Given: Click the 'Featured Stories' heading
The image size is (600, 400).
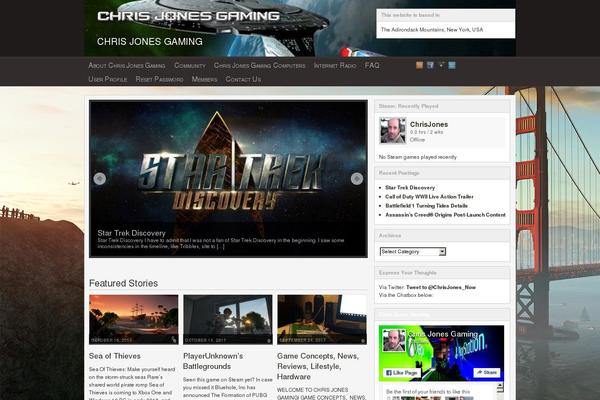Looking at the screenshot, I should (x=124, y=283).
